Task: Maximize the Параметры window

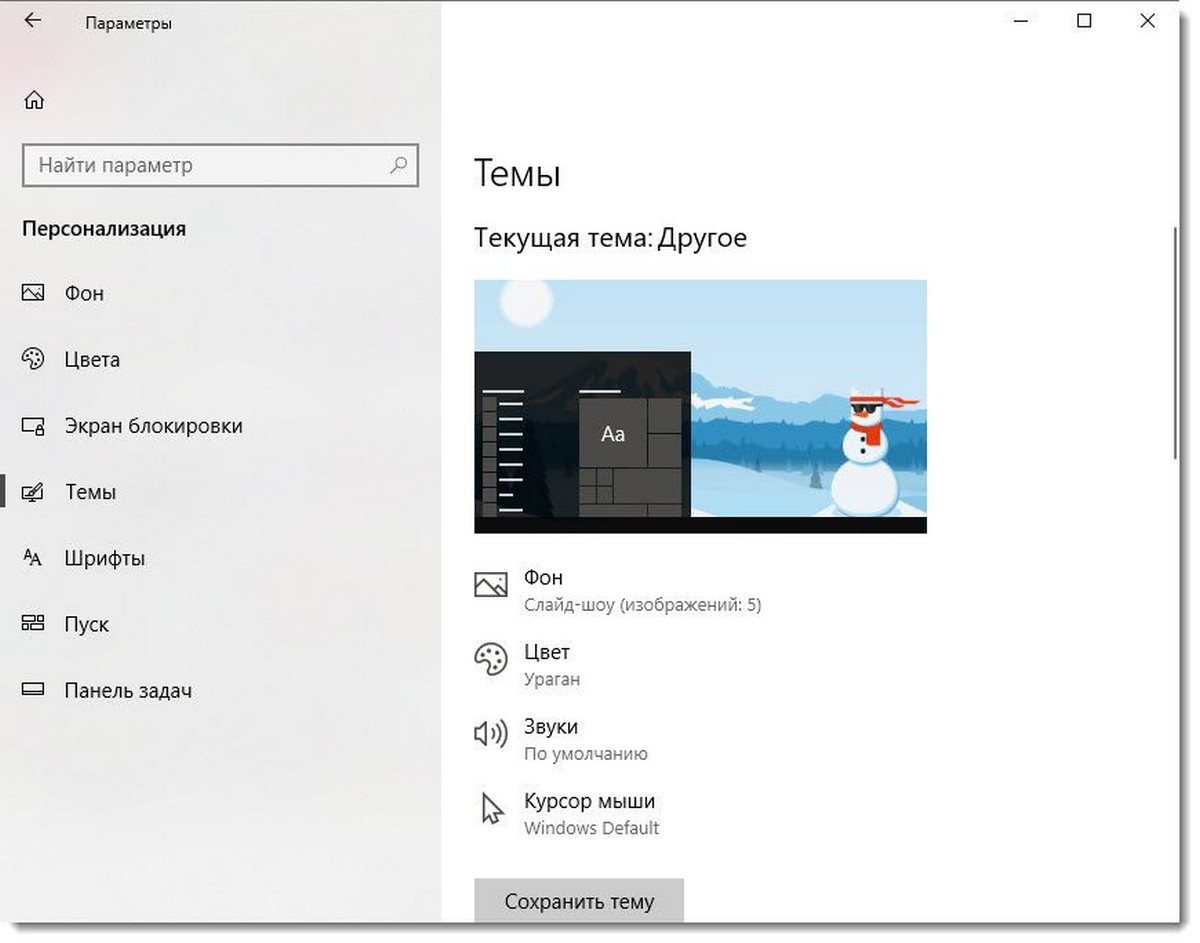Action: (1084, 20)
